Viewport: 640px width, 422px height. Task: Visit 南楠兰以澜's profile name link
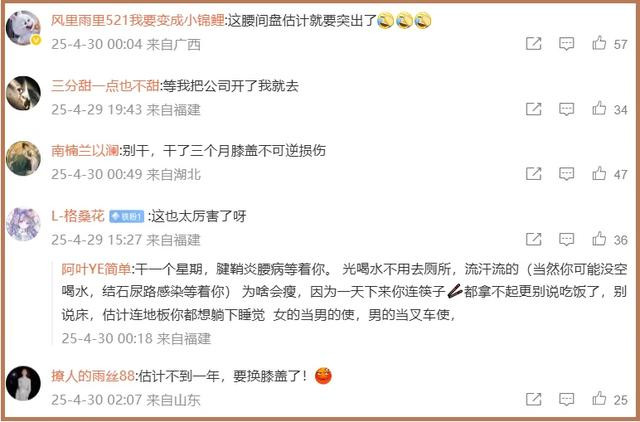tap(85, 151)
